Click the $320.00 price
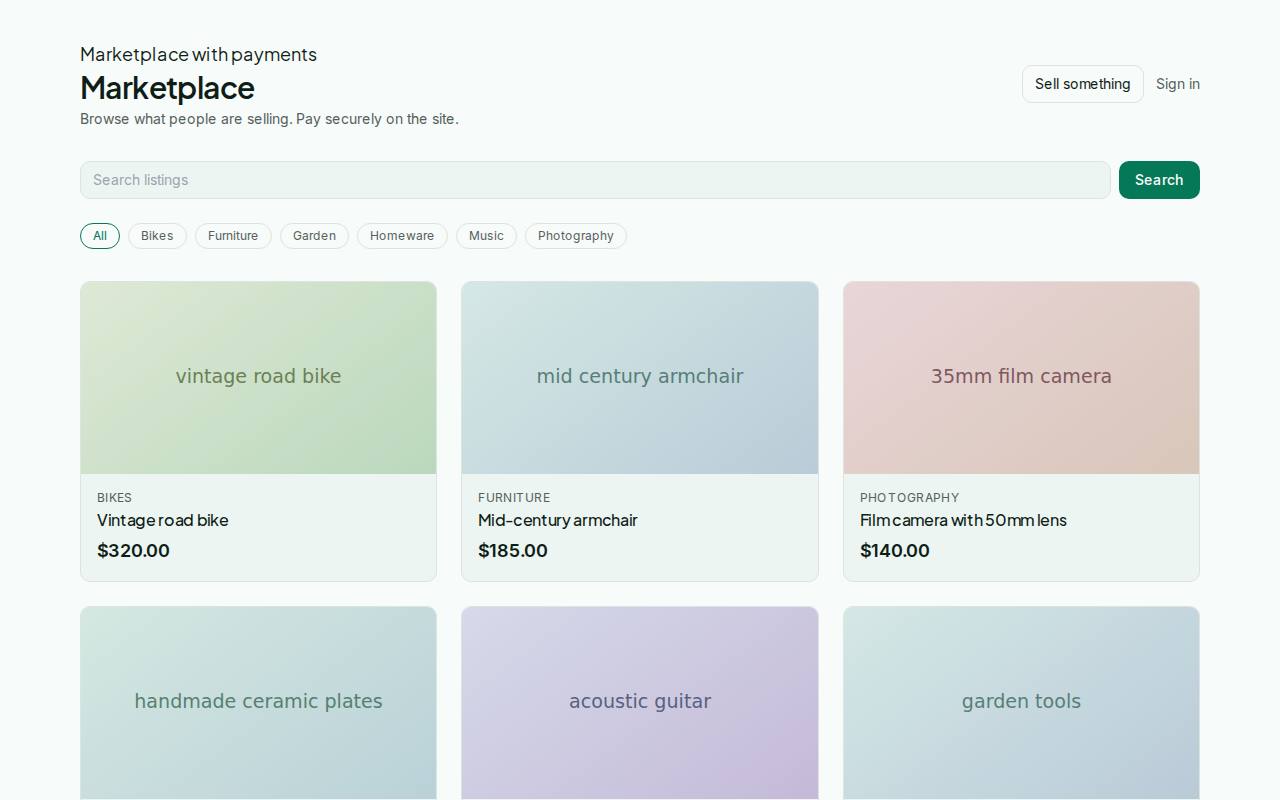The image size is (1280, 800). [133, 550]
